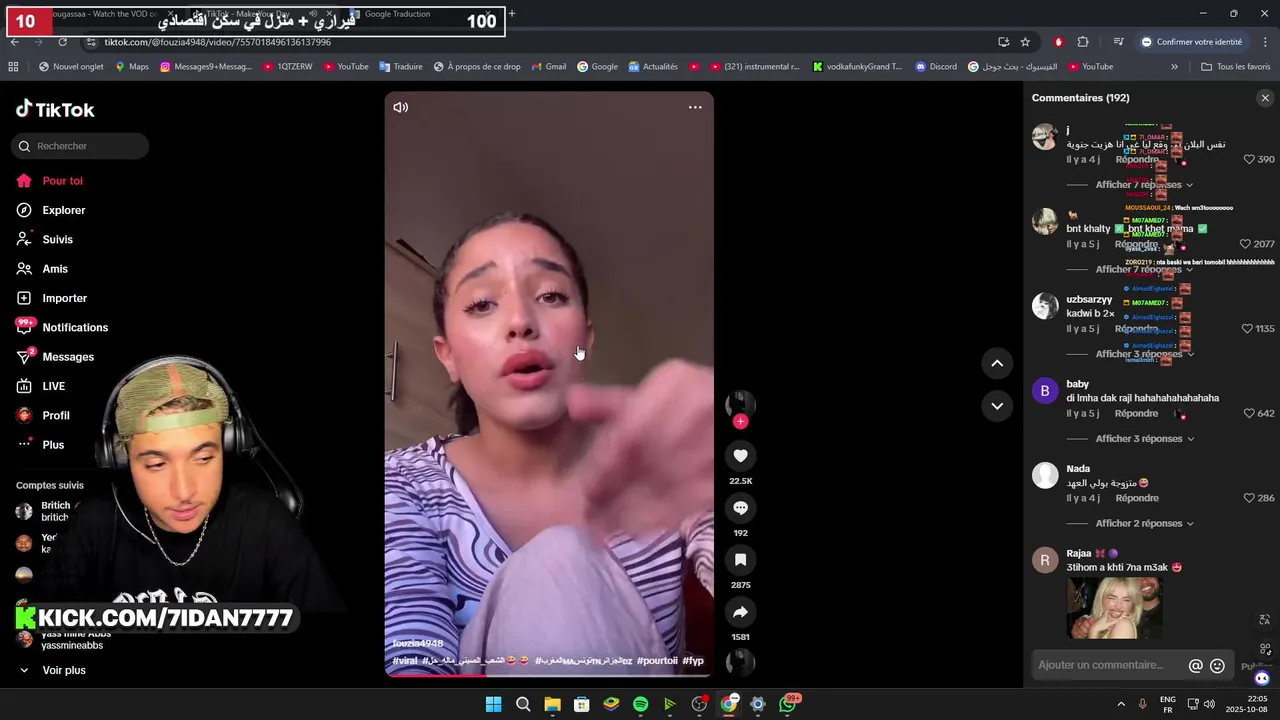Open Importer upload page
1280x720 pixels.
pos(52,298)
